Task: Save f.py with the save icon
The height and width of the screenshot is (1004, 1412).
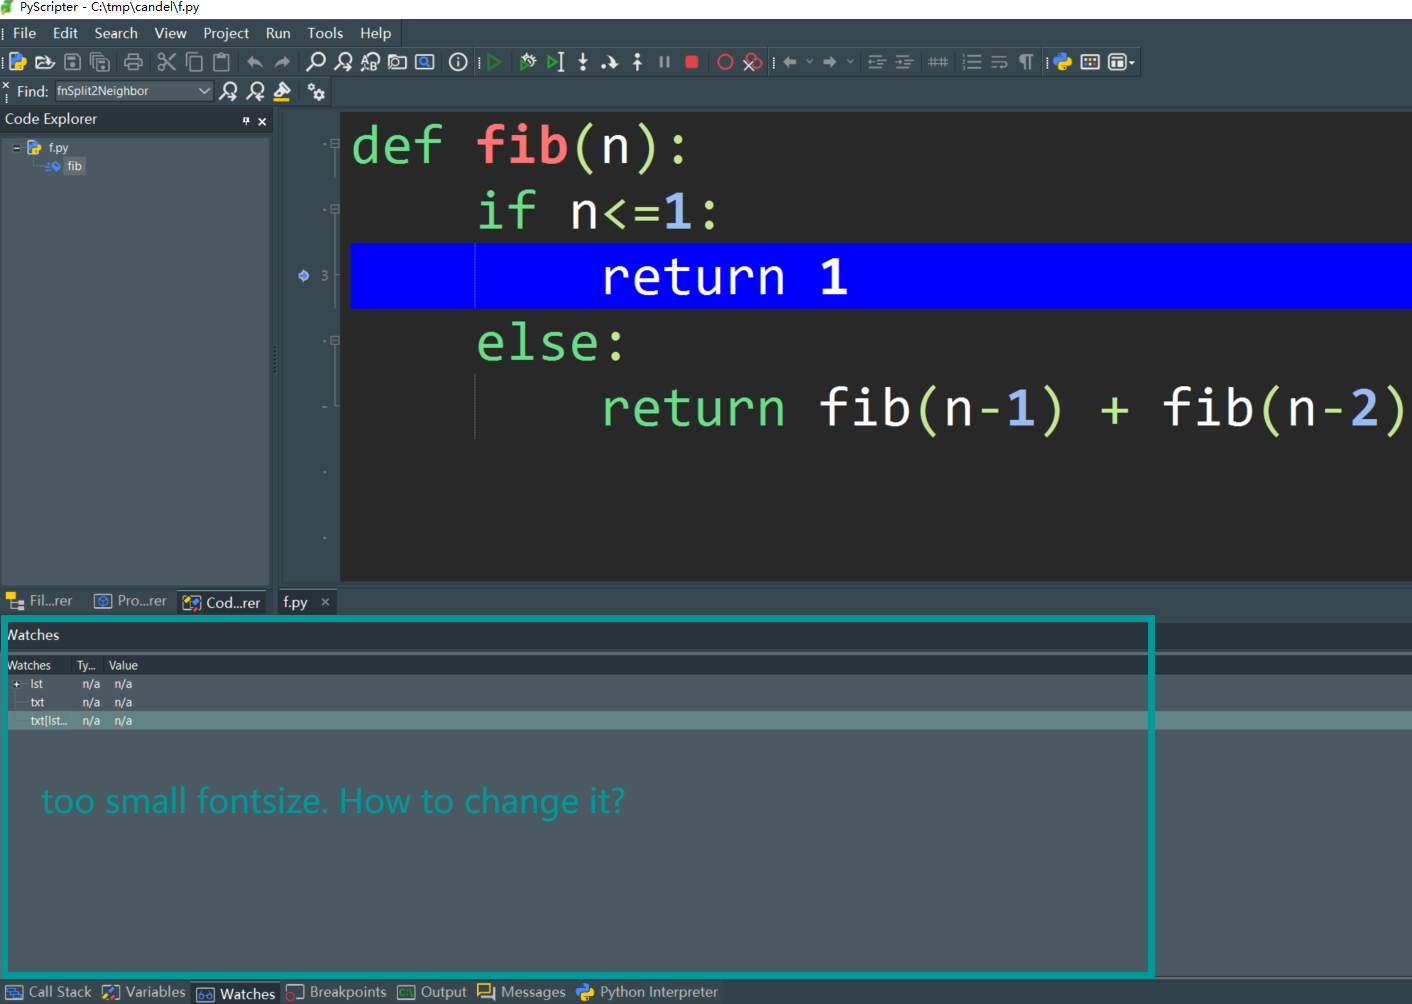Action: pos(71,61)
